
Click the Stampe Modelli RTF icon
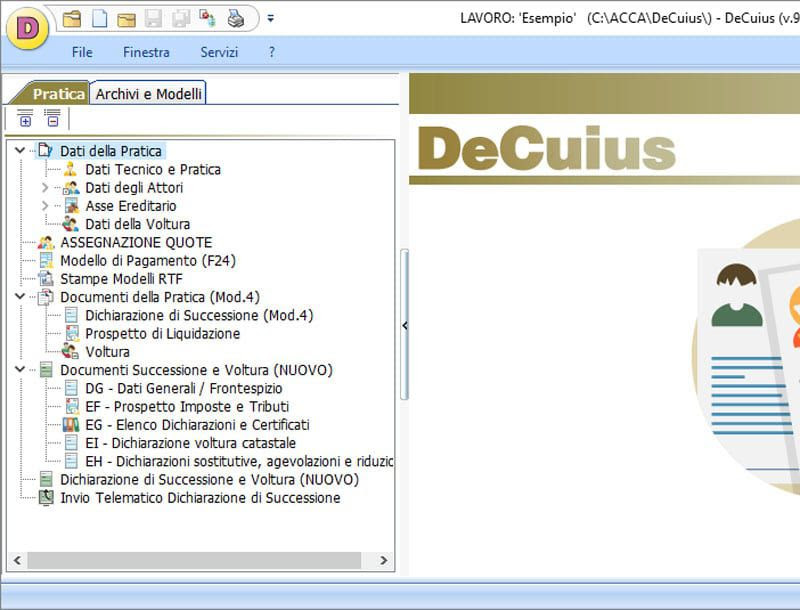(46, 279)
